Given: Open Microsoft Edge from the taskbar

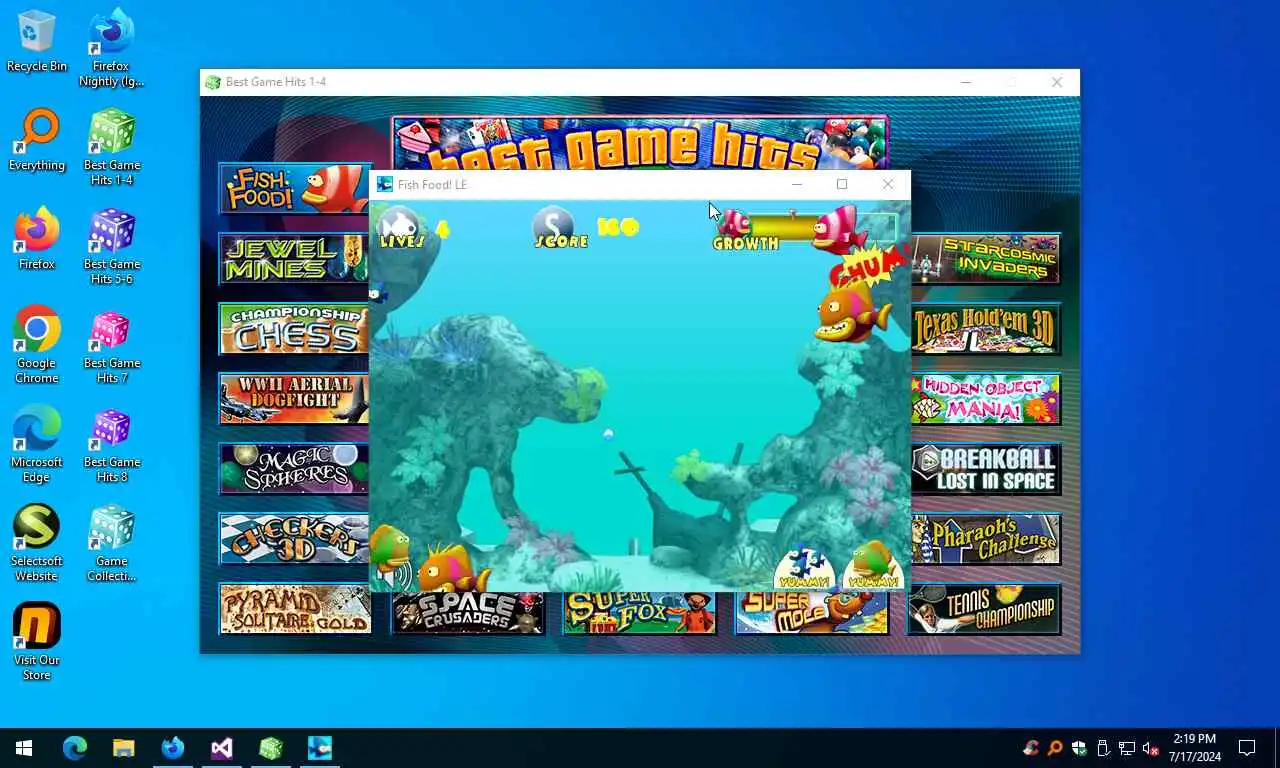Looking at the screenshot, I should click(x=75, y=748).
